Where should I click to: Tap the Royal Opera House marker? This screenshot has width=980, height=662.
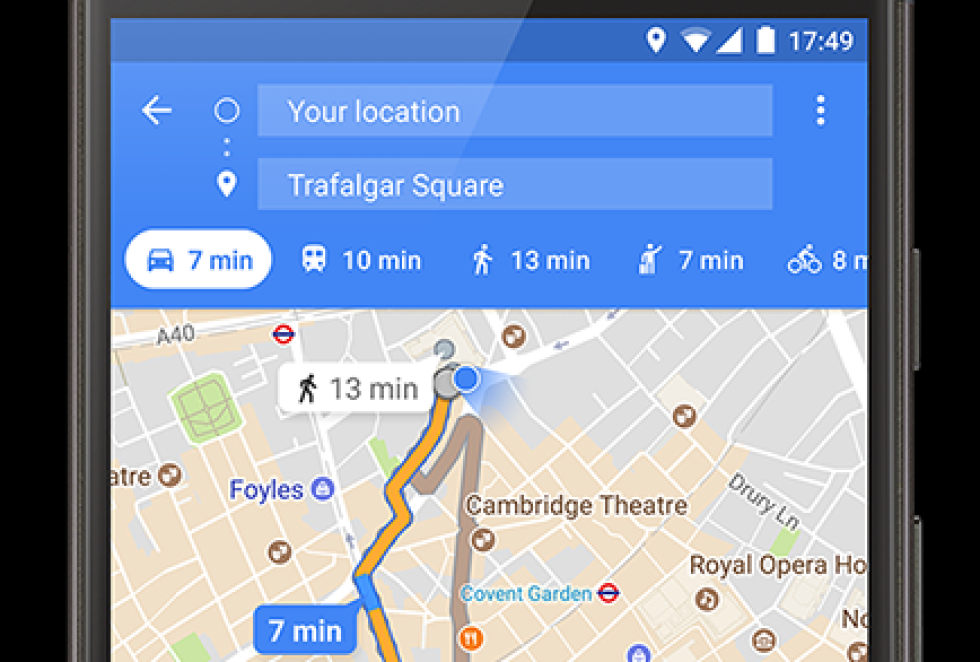(707, 599)
